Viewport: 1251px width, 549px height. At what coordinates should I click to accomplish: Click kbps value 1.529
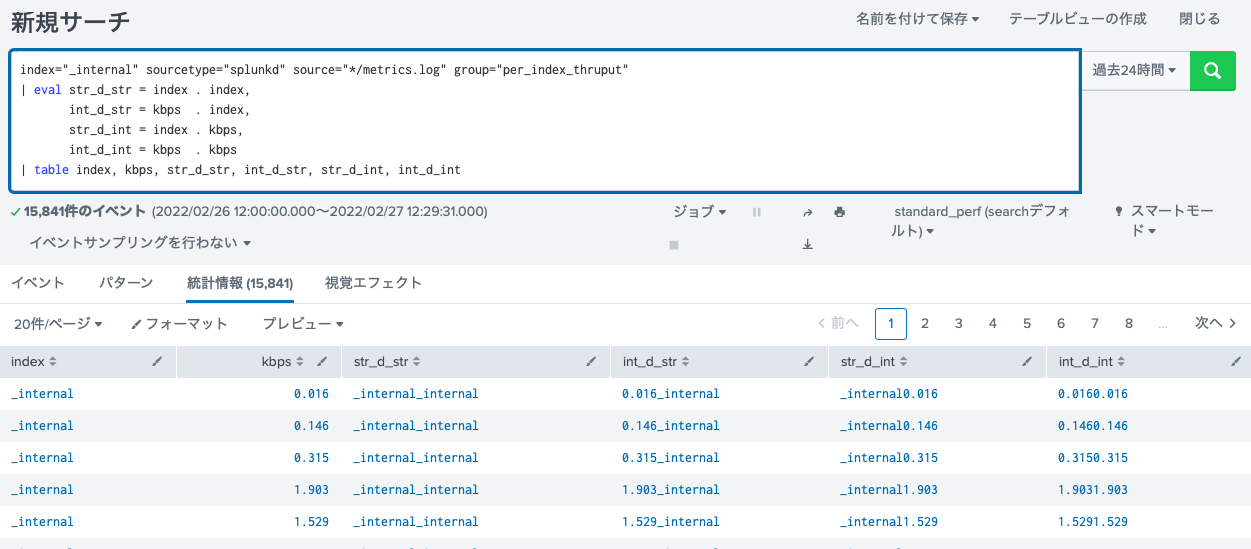point(311,522)
